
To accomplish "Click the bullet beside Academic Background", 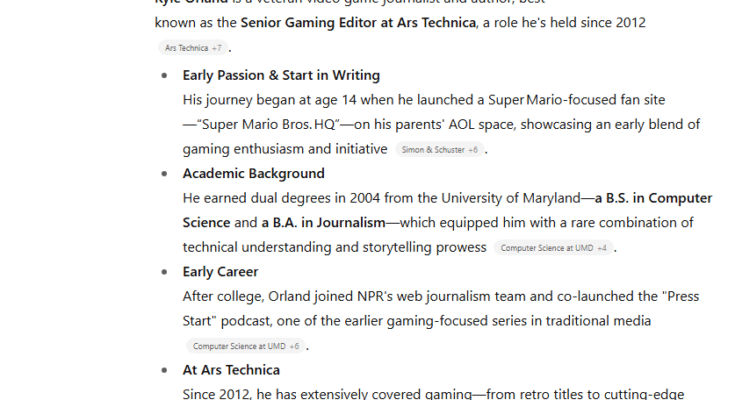I will coord(164,174).
